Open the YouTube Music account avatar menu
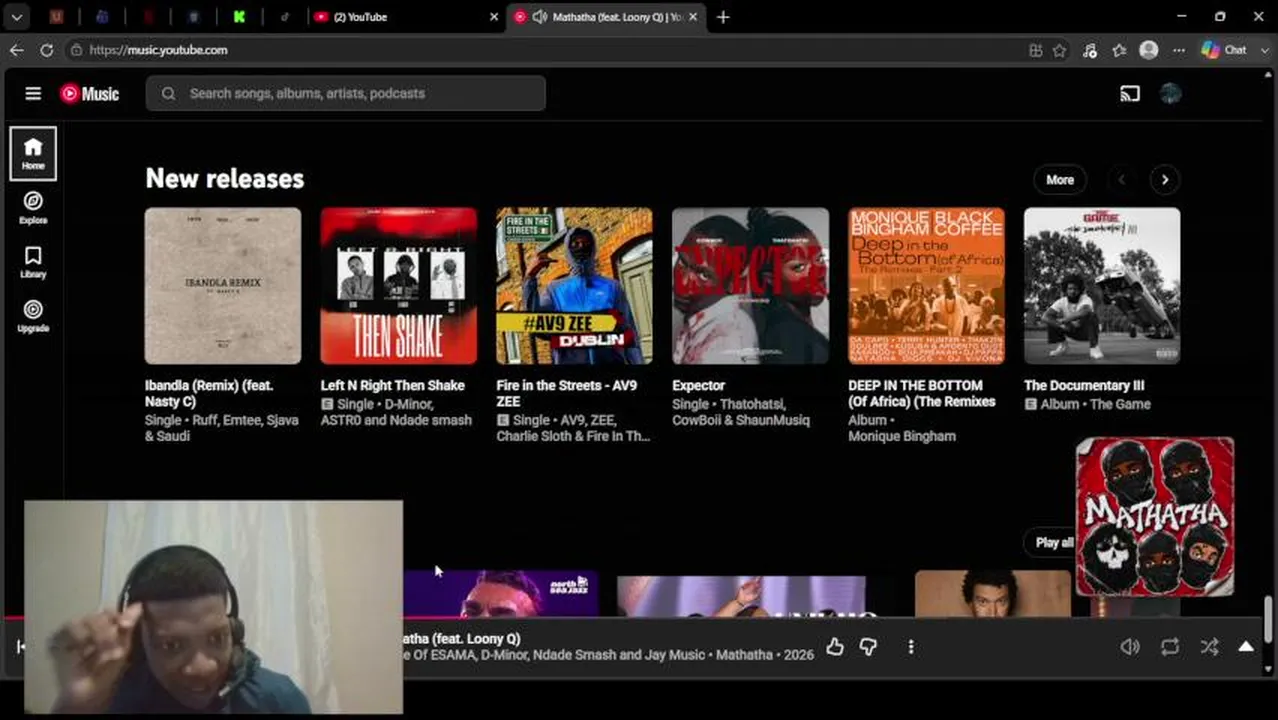Viewport: 1278px width, 720px height. coord(1170,94)
